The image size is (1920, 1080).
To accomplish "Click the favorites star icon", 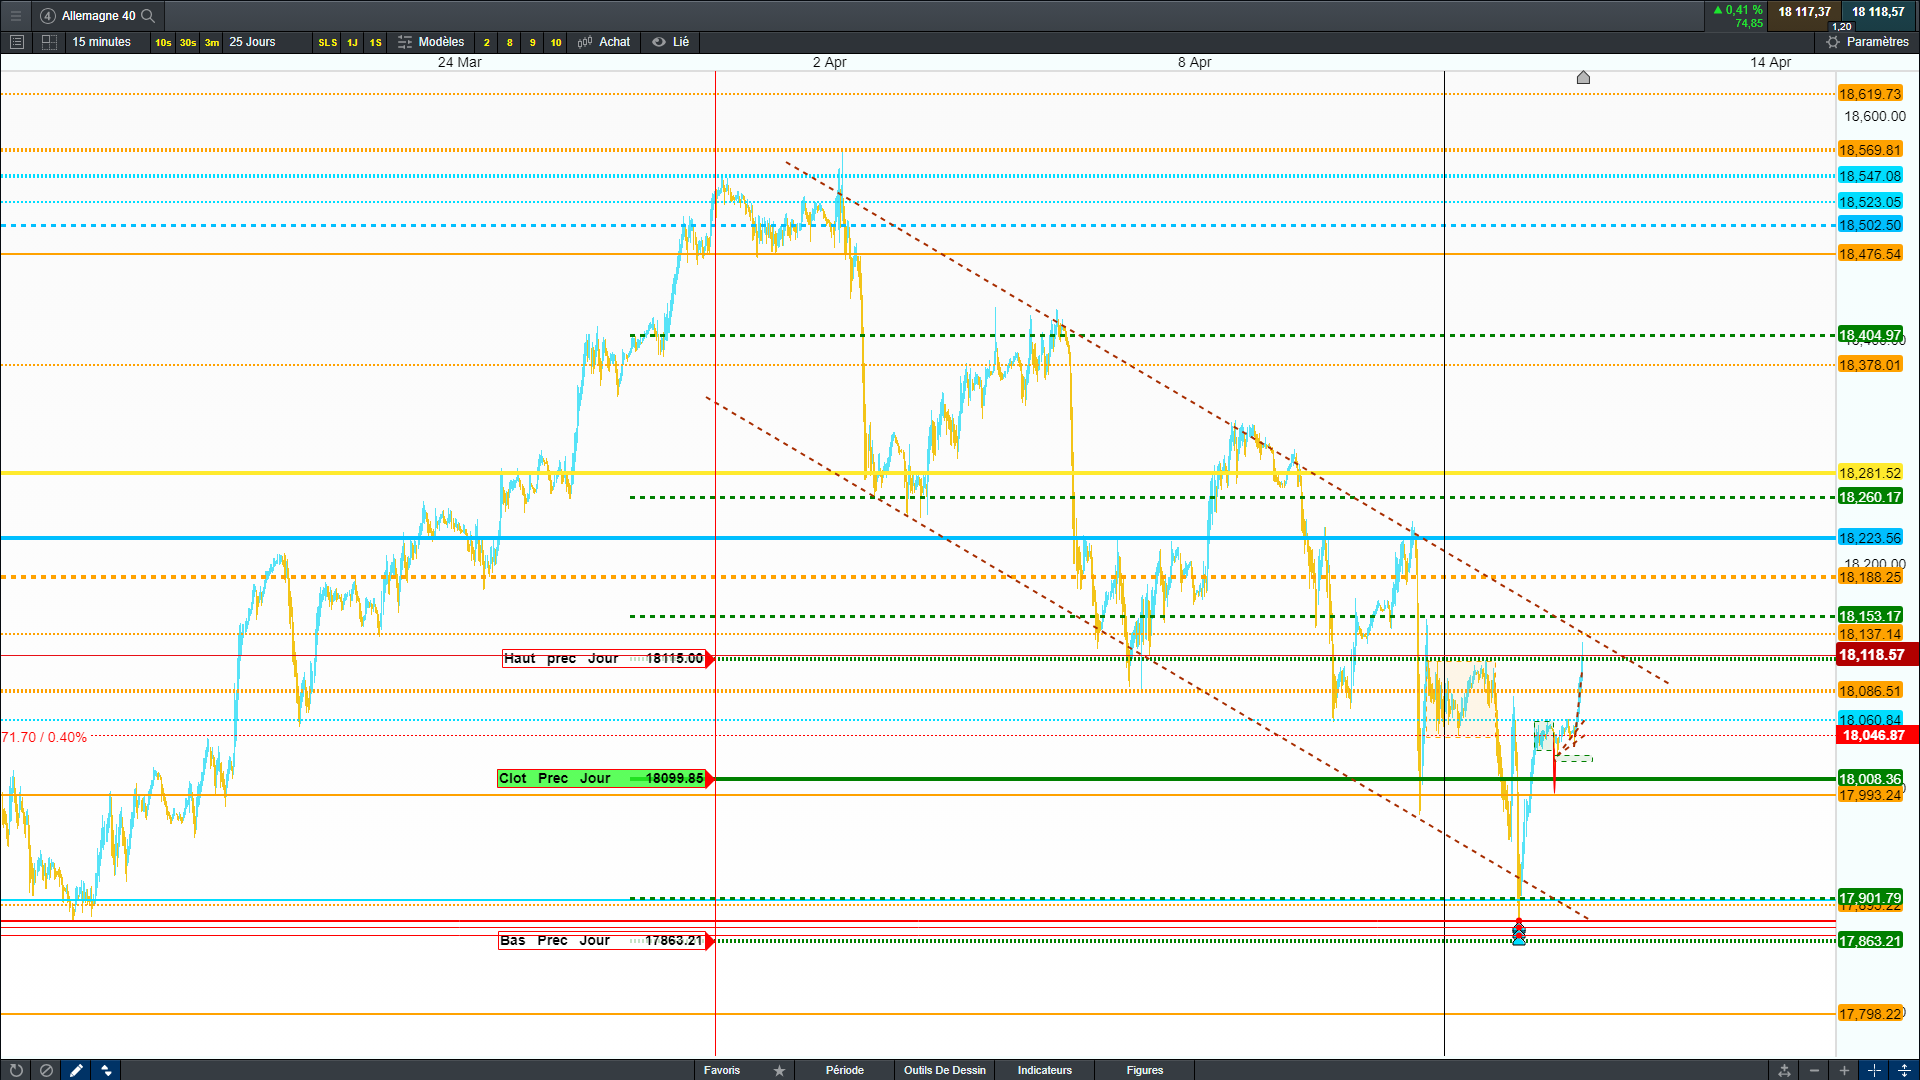I will [x=779, y=1070].
